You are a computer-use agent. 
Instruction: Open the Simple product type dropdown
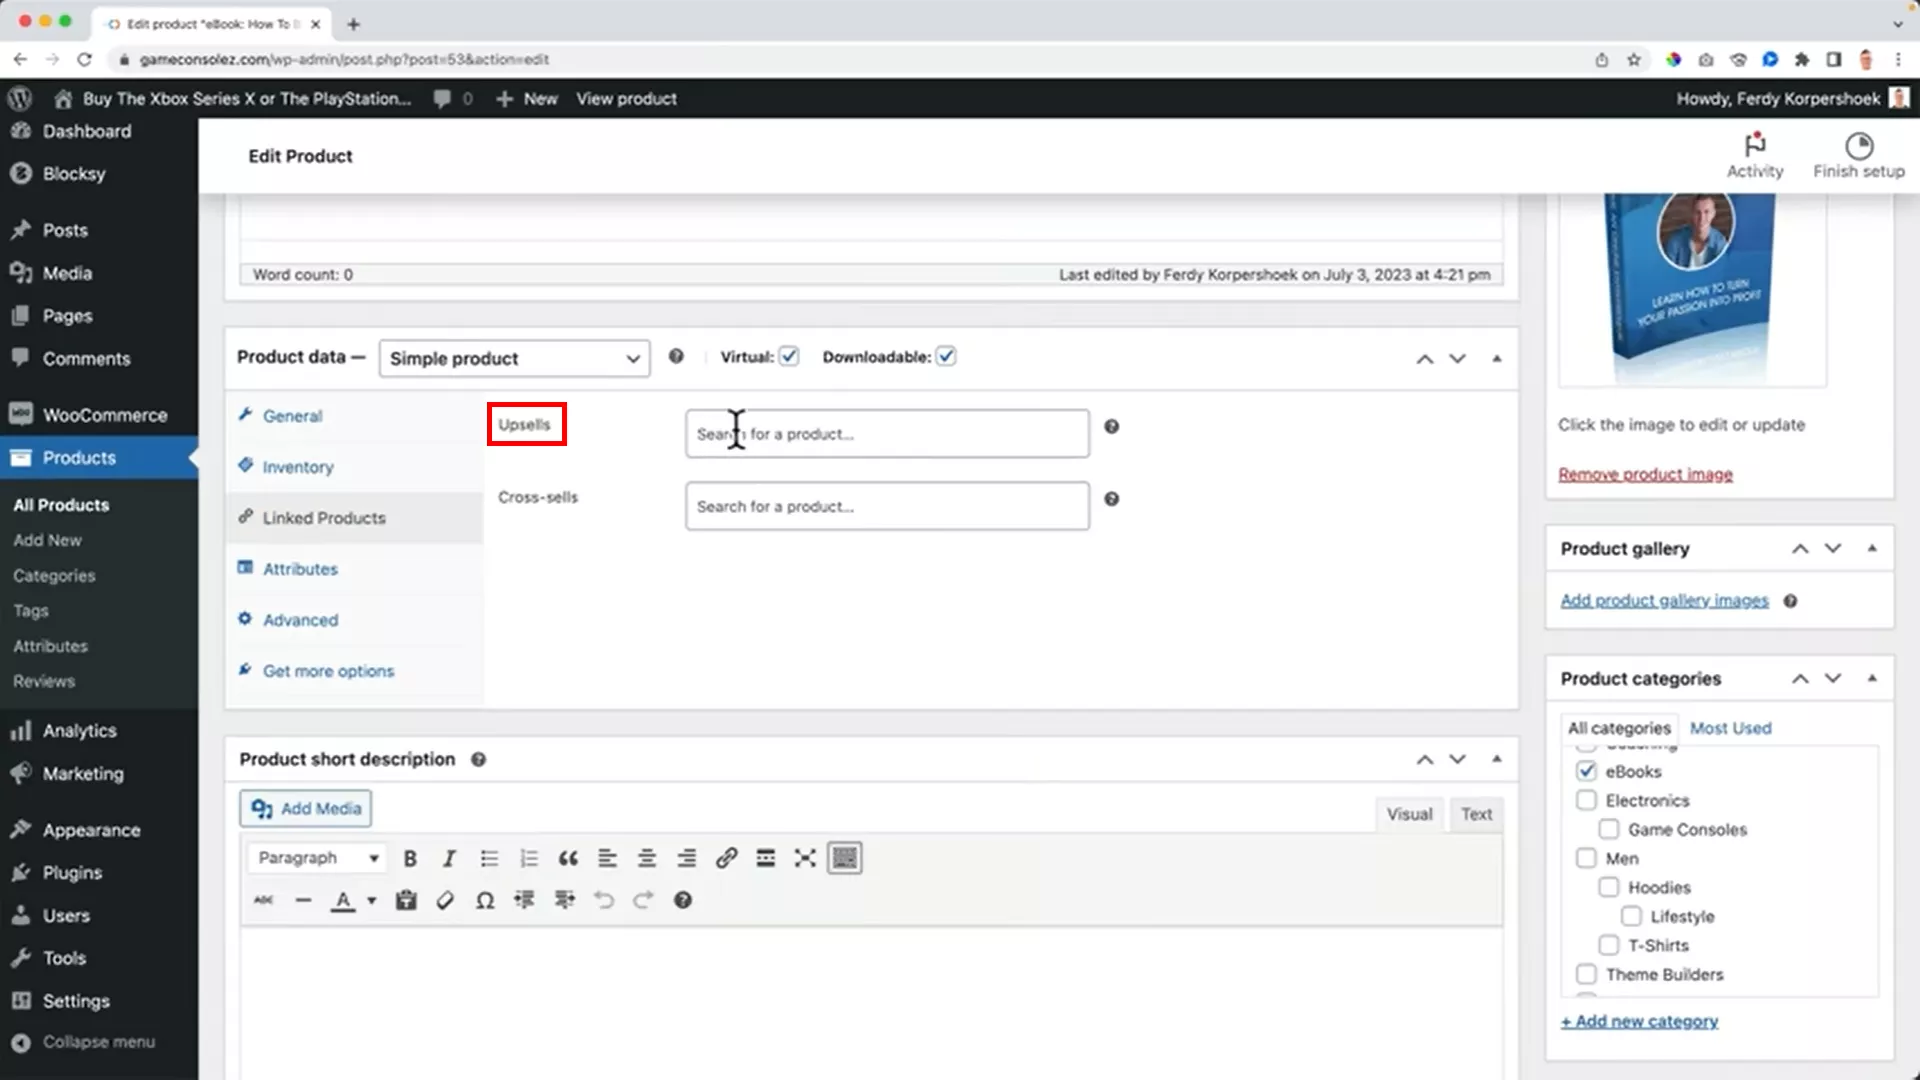coord(513,358)
